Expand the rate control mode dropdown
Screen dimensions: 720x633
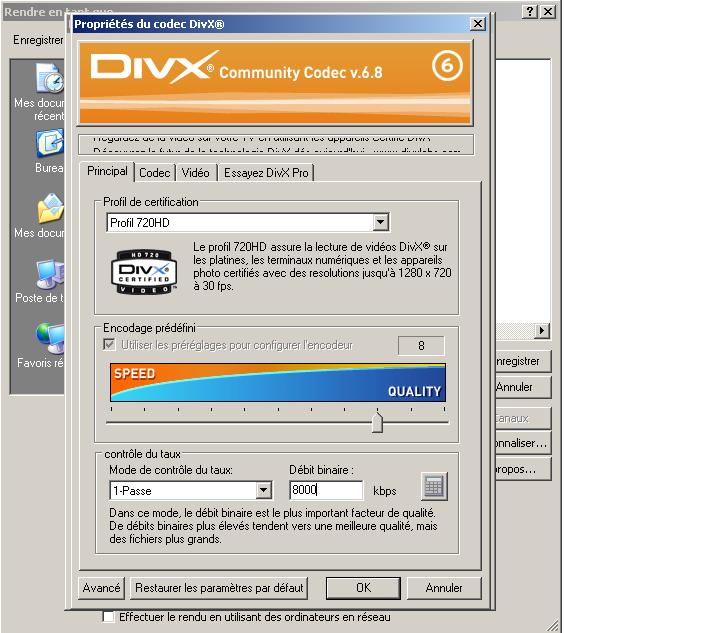click(x=264, y=490)
